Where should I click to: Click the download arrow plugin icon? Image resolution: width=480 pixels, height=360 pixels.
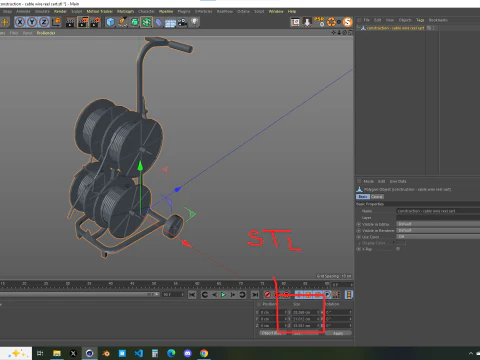(x=307, y=22)
